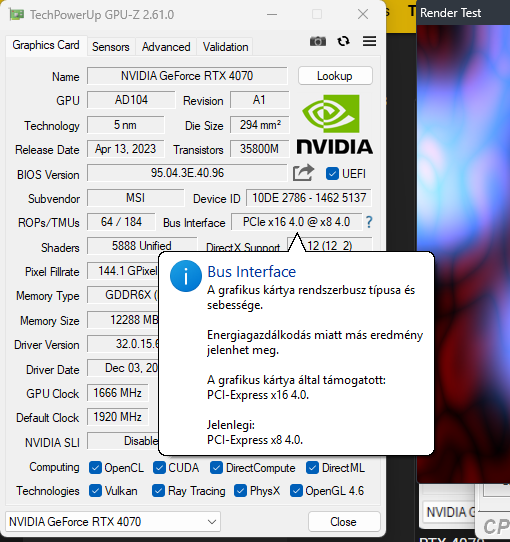The width and height of the screenshot is (510, 542).
Task: Toggle the OpenCL checkbox
Action: point(95,468)
